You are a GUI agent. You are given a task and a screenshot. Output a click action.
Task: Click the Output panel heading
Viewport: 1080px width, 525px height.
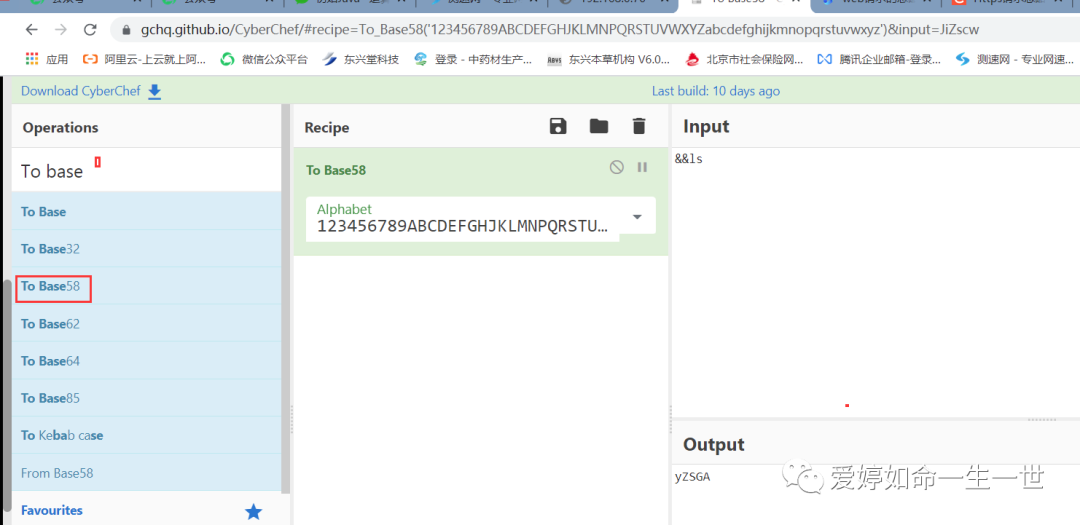714,444
